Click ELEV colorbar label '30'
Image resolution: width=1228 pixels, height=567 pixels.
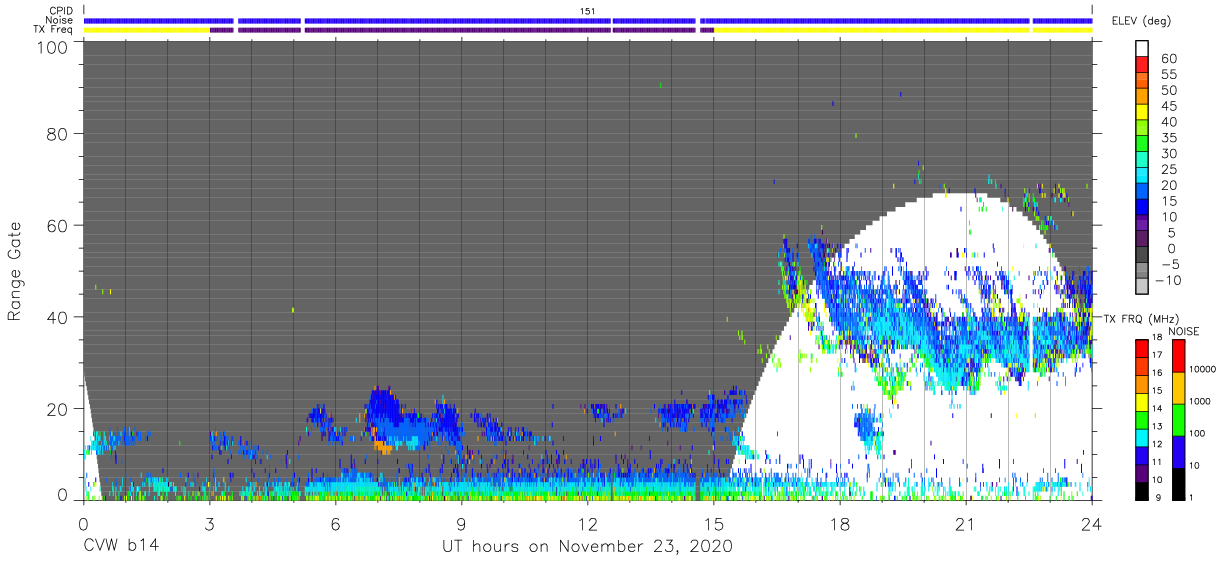[1168, 153]
